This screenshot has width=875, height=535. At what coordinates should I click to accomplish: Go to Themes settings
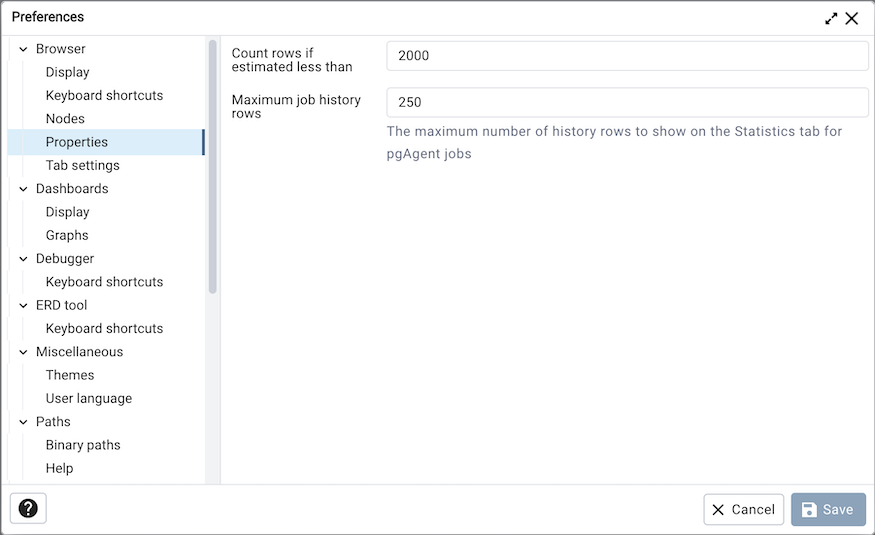pos(70,375)
